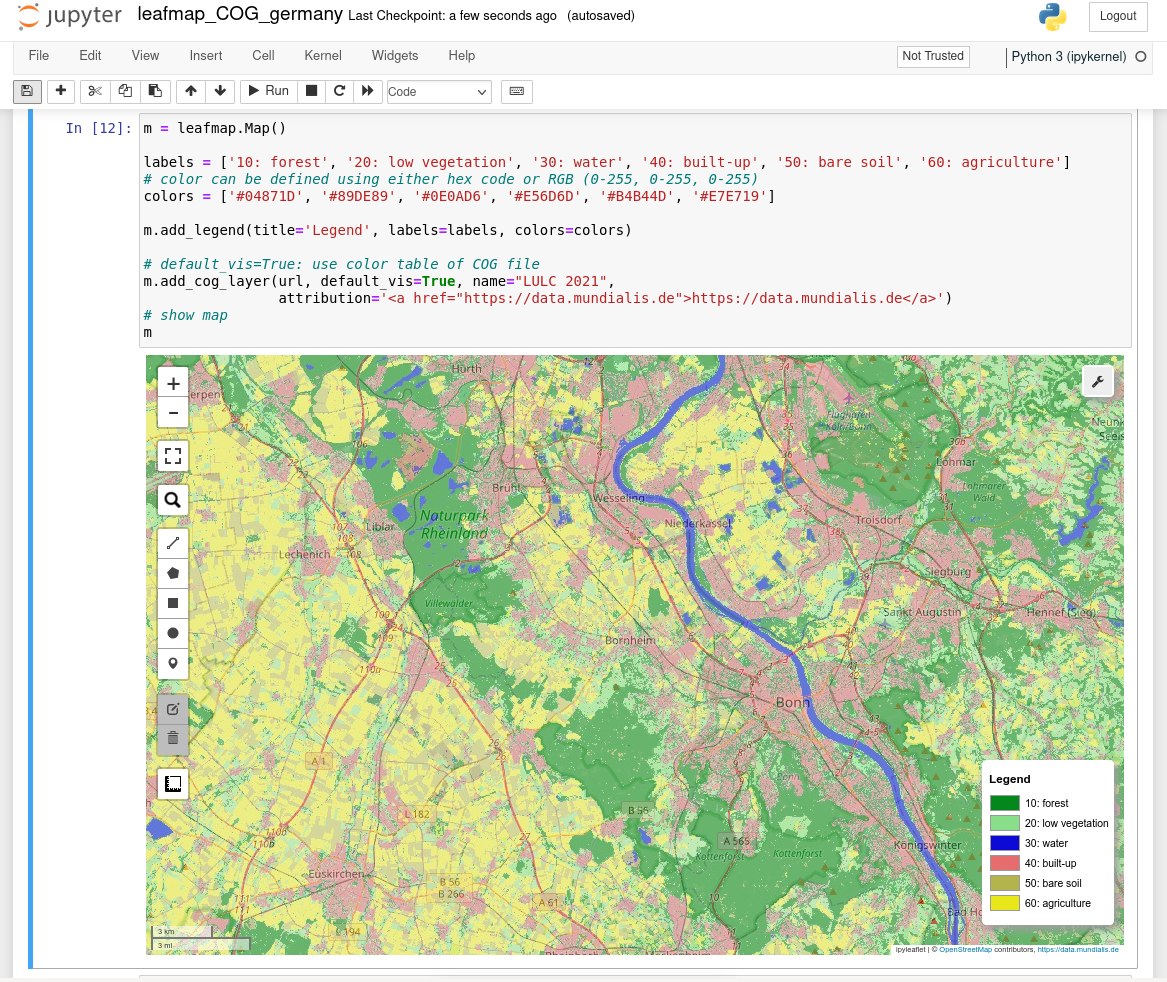Screen dimensions: 1167x982
Task: Open the command palette keyboard icon
Action: (x=517, y=91)
